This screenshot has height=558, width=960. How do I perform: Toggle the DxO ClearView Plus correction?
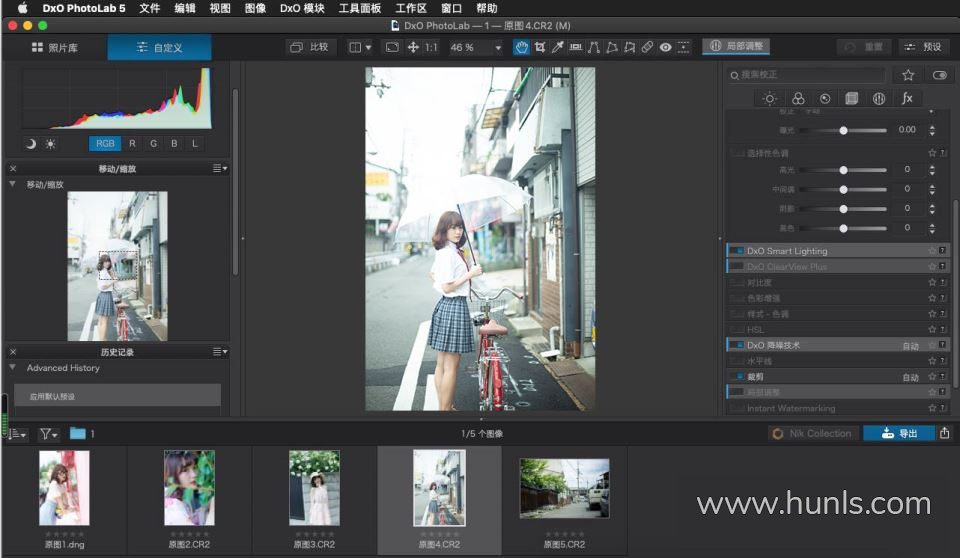(737, 266)
